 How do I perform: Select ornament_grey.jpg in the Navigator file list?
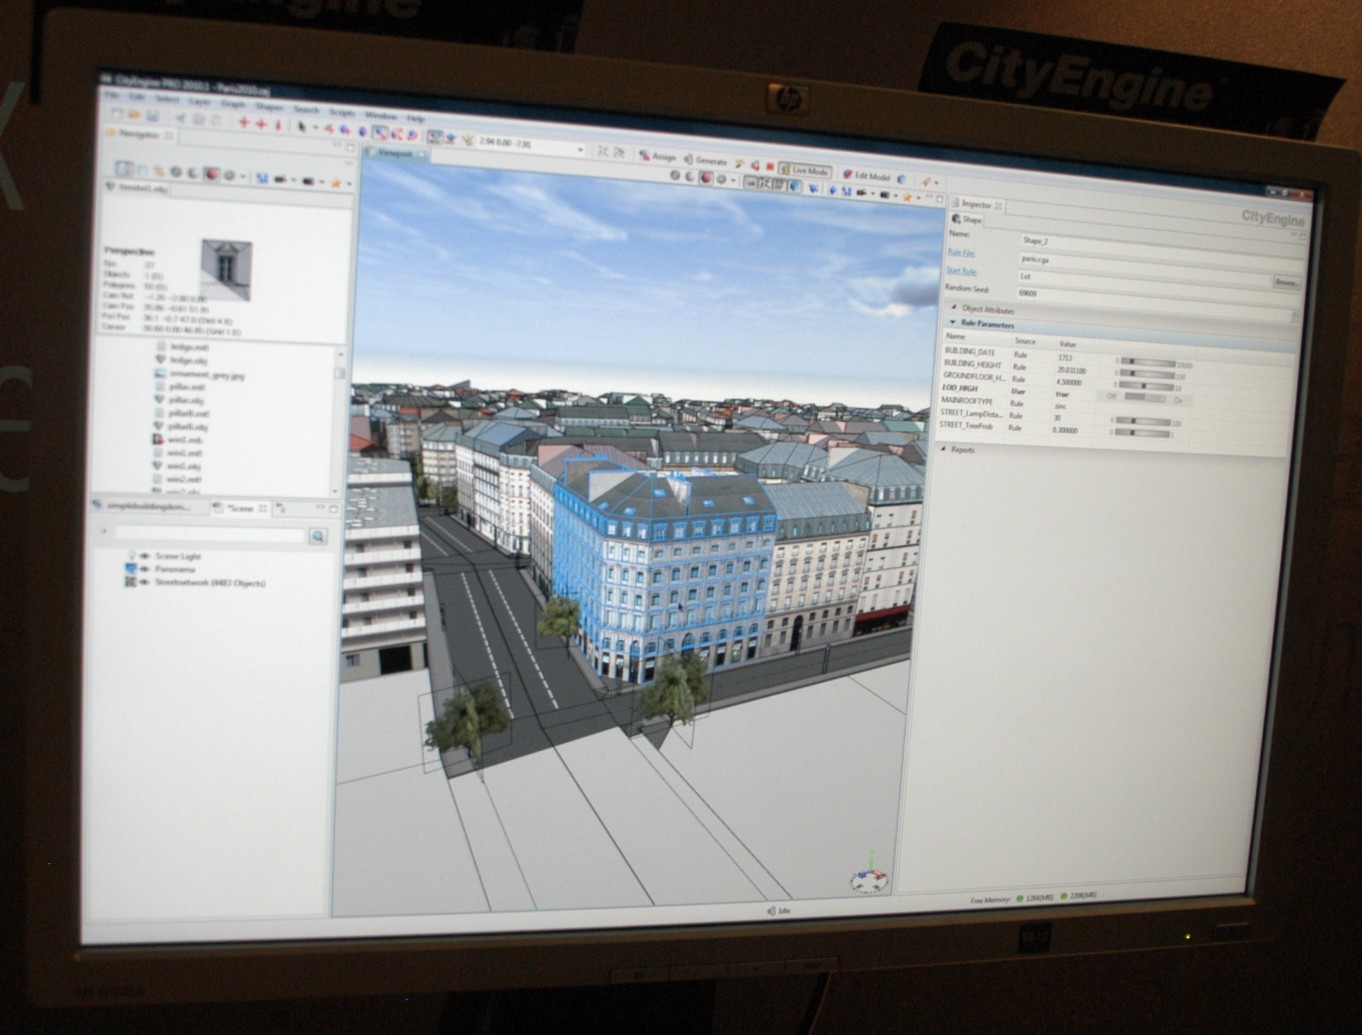coord(206,375)
